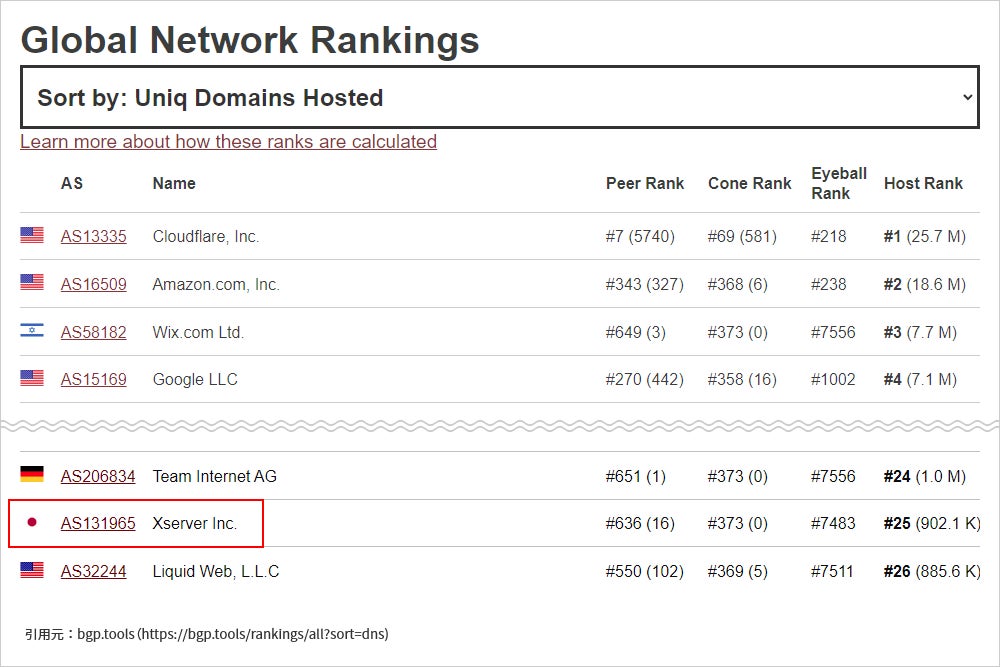Select the Liquid Web, L.L.C name cell

tap(216, 571)
